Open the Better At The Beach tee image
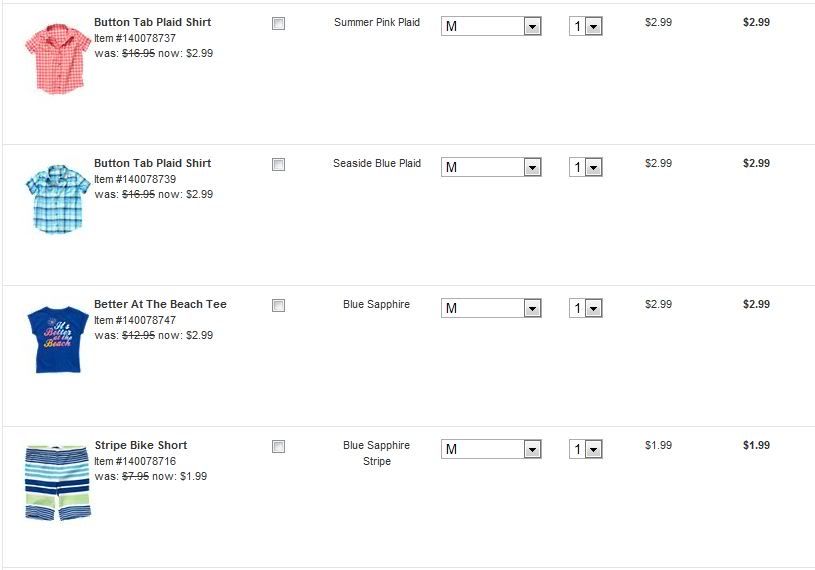Viewport: 815px width, 570px height. [x=57, y=340]
